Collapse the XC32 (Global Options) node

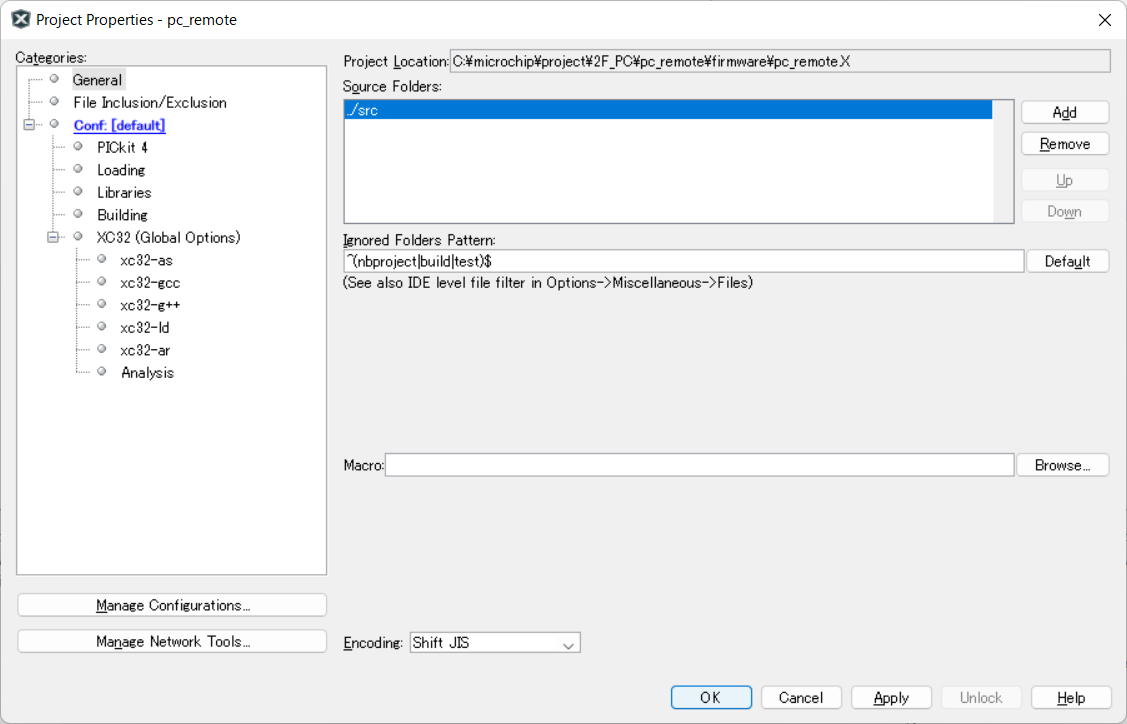[x=53, y=238]
